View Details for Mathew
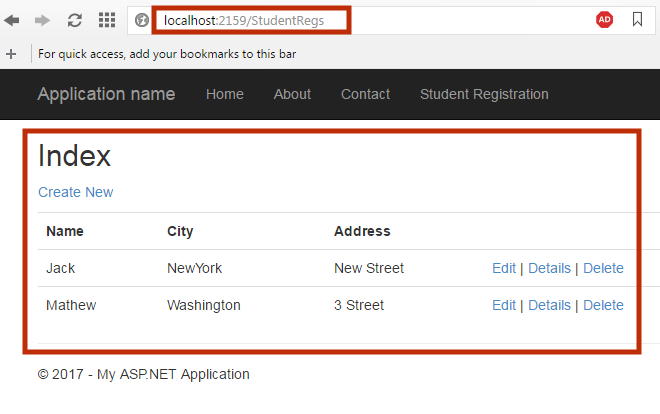The width and height of the screenshot is (660, 414). pos(549,305)
